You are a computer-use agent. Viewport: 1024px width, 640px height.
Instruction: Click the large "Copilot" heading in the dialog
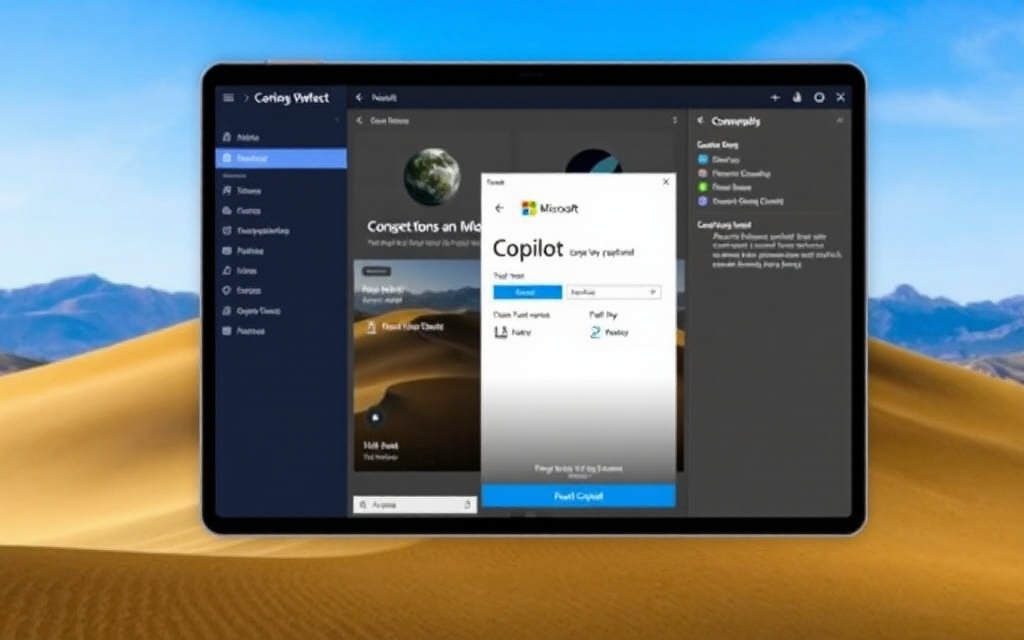click(x=528, y=249)
